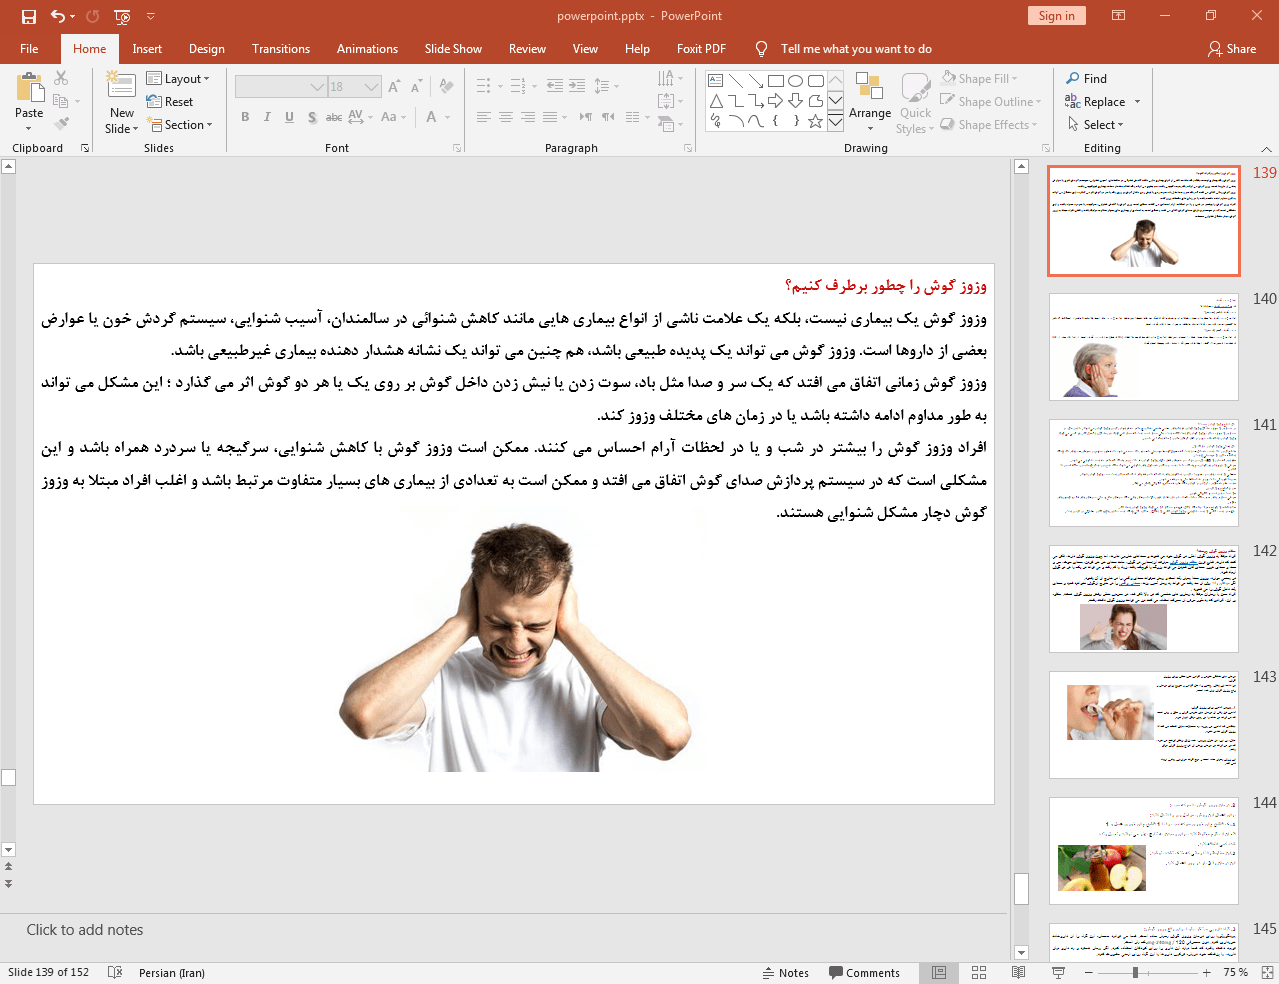Switch to Slide Sorter view

979,972
